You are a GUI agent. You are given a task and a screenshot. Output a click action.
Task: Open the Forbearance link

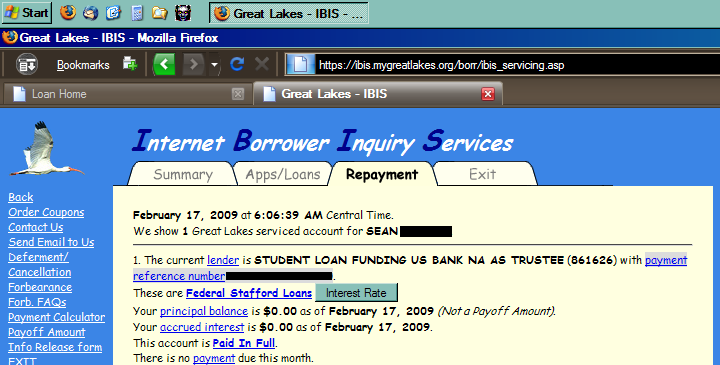point(40,287)
